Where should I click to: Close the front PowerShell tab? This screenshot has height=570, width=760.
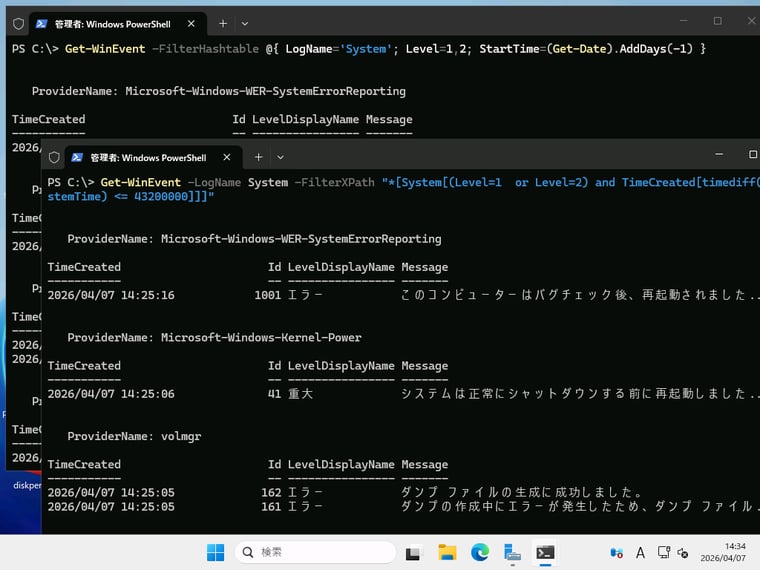(x=226, y=157)
